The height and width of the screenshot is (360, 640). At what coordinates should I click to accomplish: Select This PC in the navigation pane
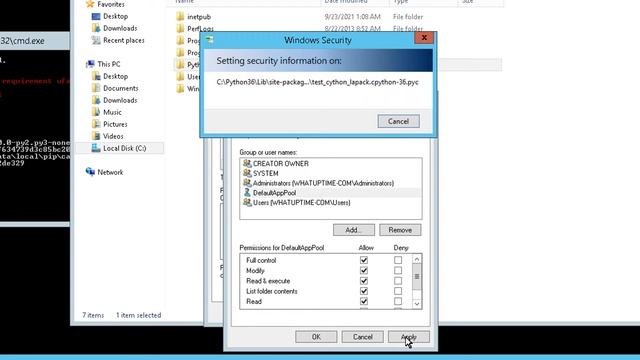(109, 64)
